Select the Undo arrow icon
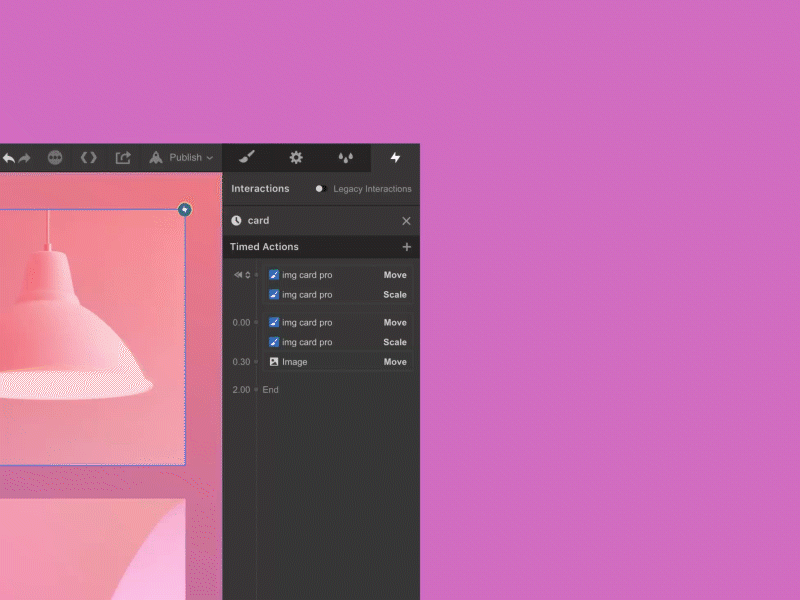Viewport: 800px width, 600px height. click(11, 158)
